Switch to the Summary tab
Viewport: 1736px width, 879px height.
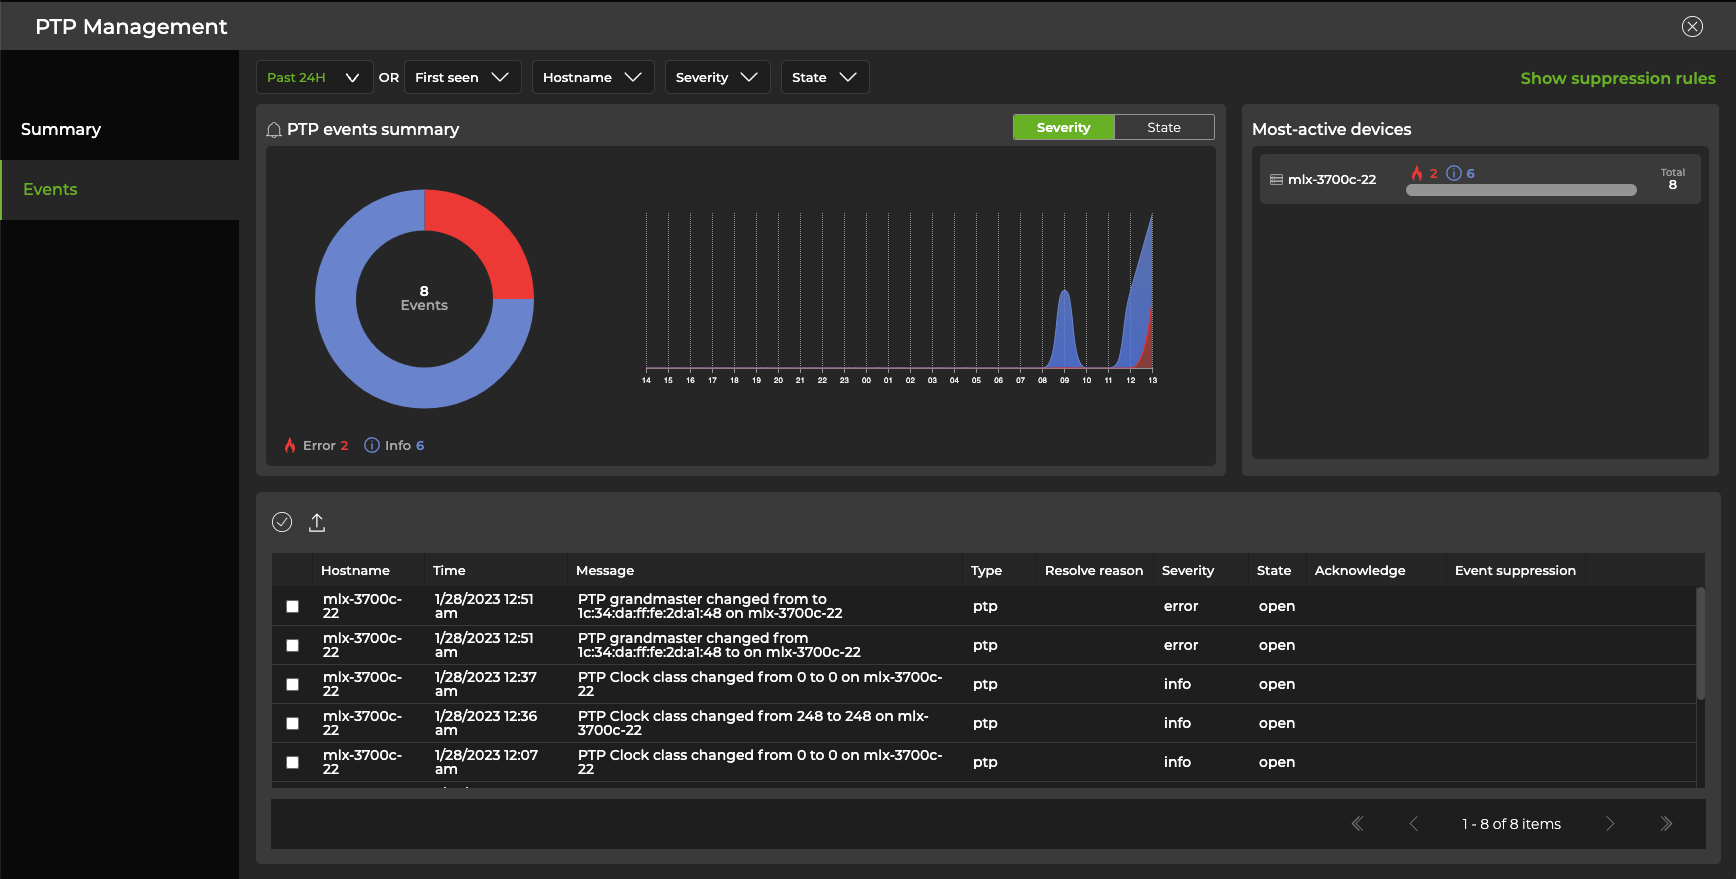point(61,130)
